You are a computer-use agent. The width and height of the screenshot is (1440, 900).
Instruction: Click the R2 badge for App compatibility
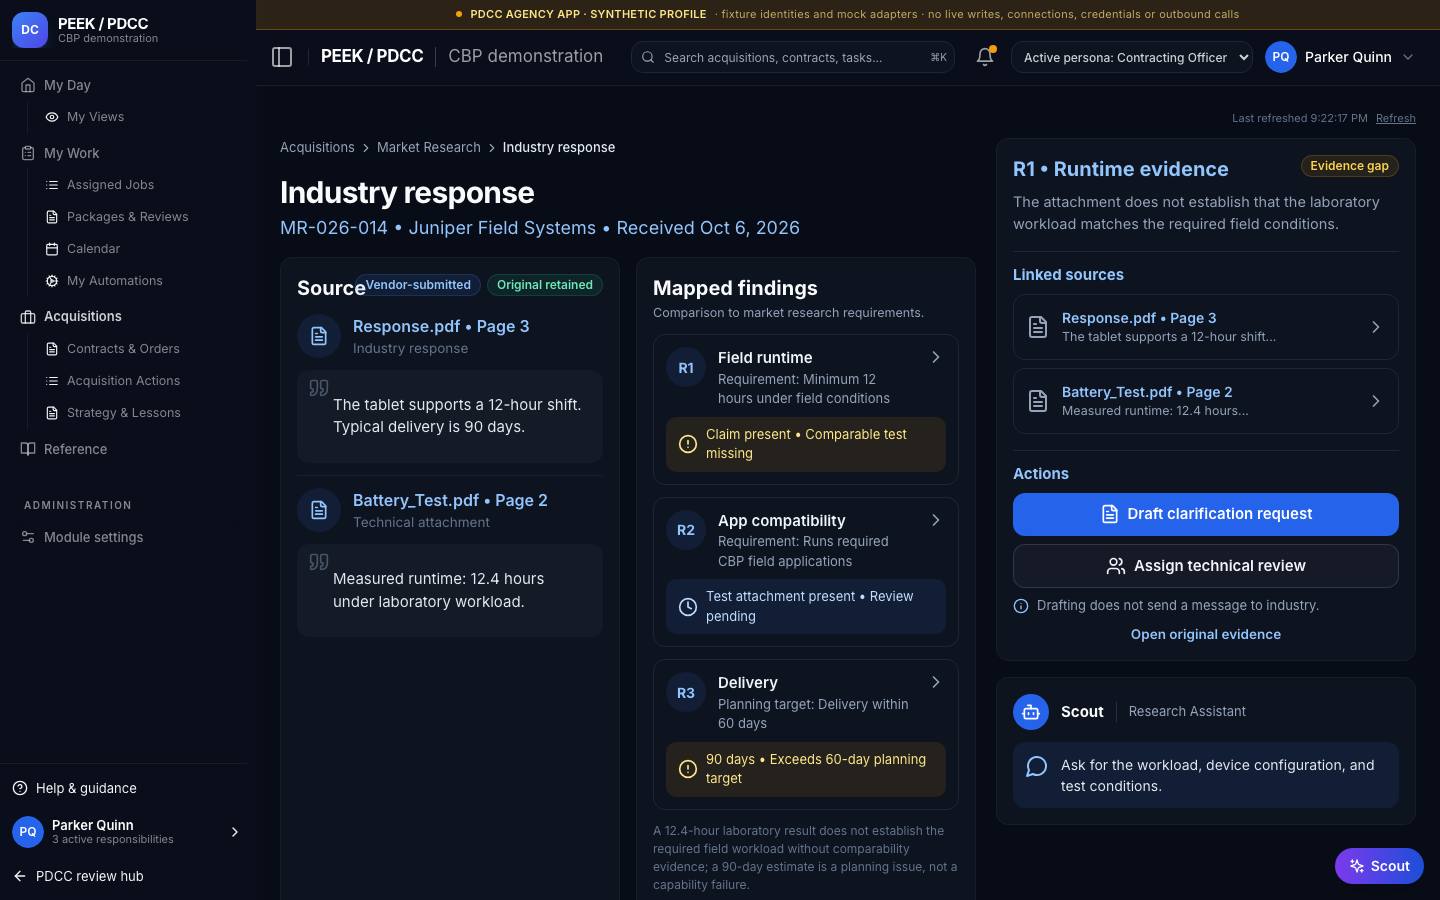pyautogui.click(x=686, y=530)
